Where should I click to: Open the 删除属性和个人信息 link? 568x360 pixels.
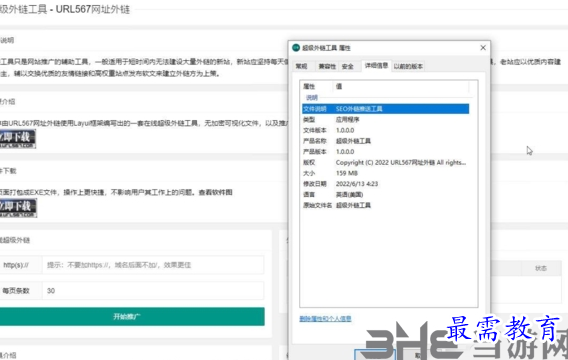coord(325,319)
